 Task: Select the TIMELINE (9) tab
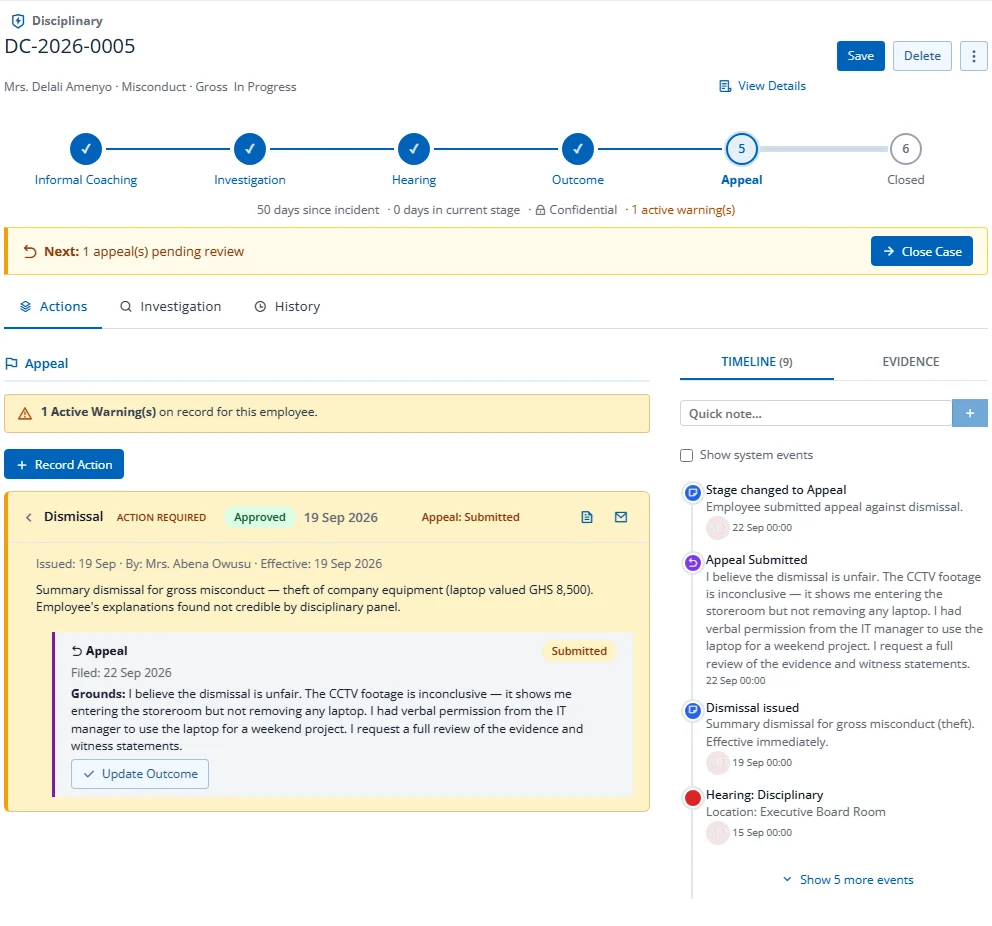757,362
